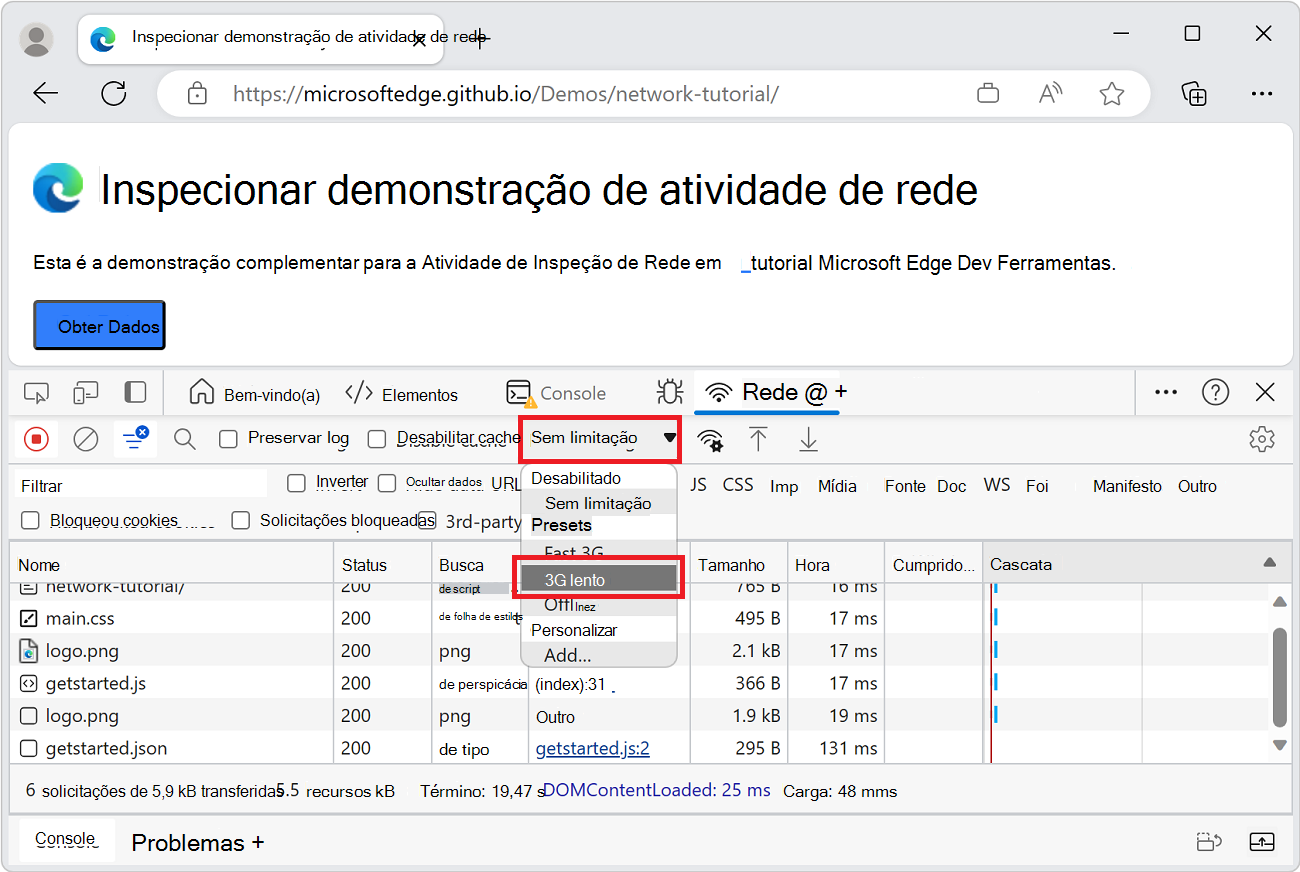This screenshot has width=1300, height=872.
Task: Select the Offline throttling option
Action: pos(598,605)
